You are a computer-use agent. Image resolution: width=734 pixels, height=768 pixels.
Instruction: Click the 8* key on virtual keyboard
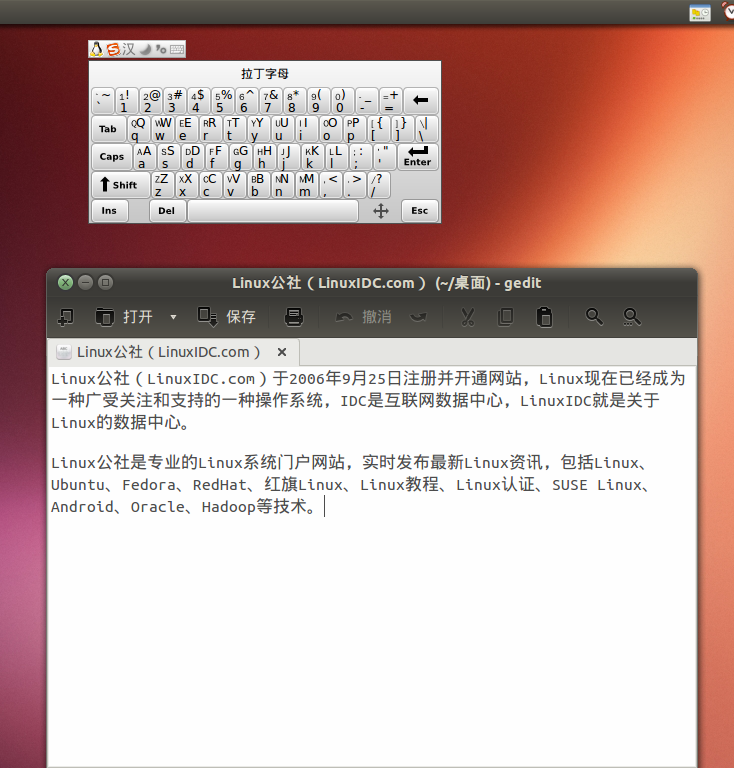294,101
